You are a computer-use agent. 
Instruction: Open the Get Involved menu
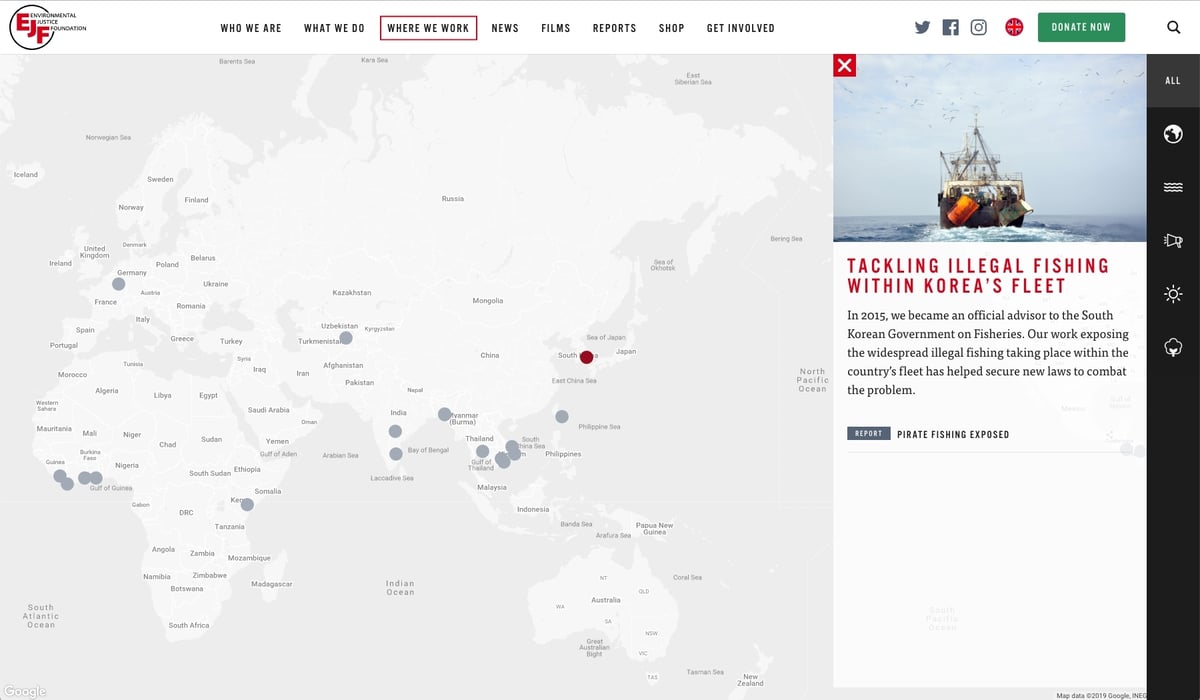click(x=741, y=28)
